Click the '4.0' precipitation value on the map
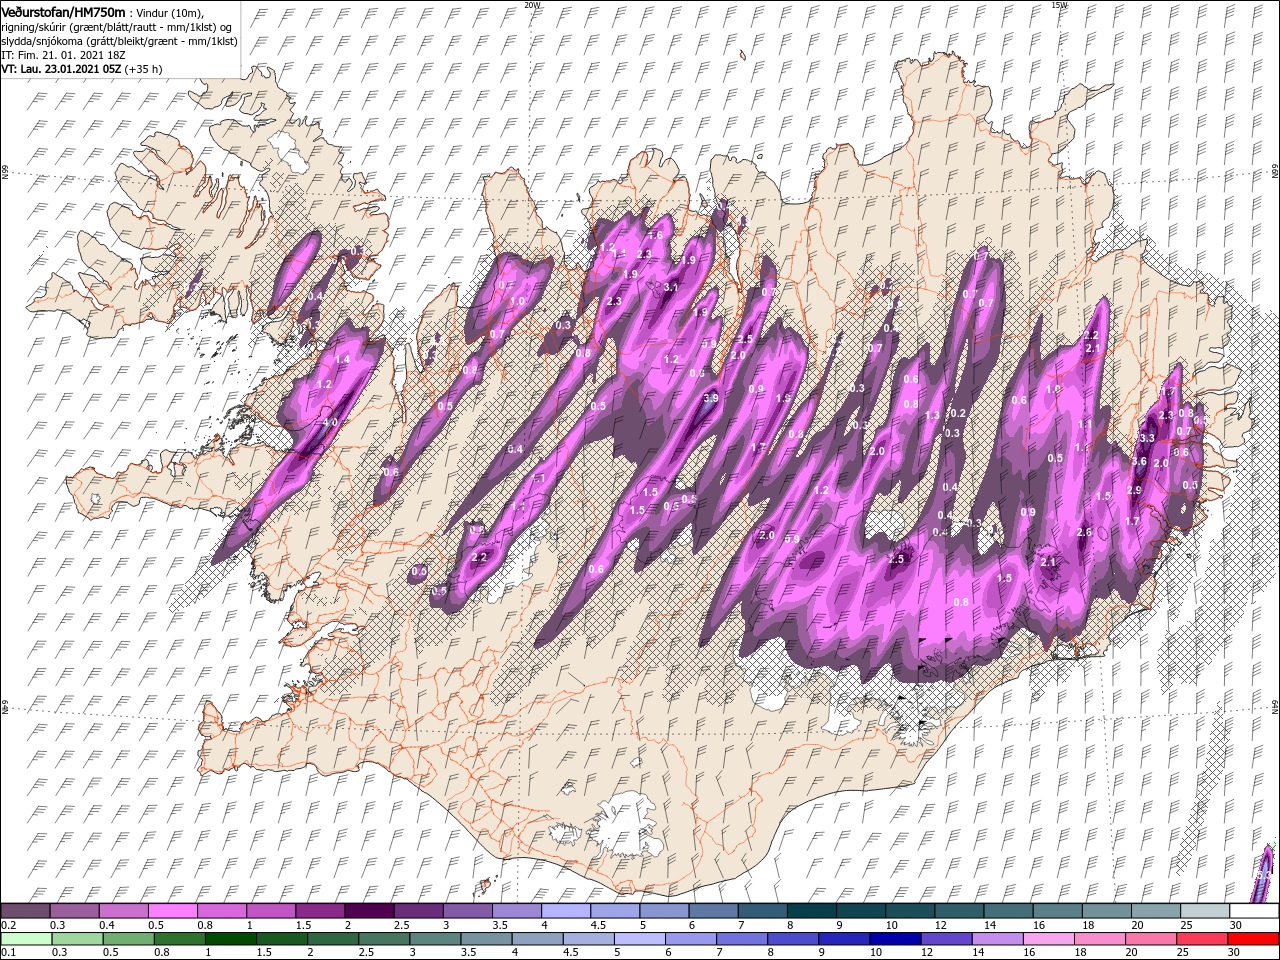Image resolution: width=1280 pixels, height=960 pixels. coord(330,423)
